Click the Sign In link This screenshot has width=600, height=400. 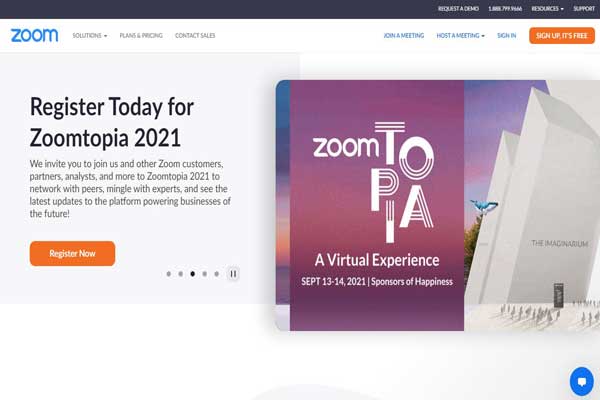pyautogui.click(x=507, y=36)
